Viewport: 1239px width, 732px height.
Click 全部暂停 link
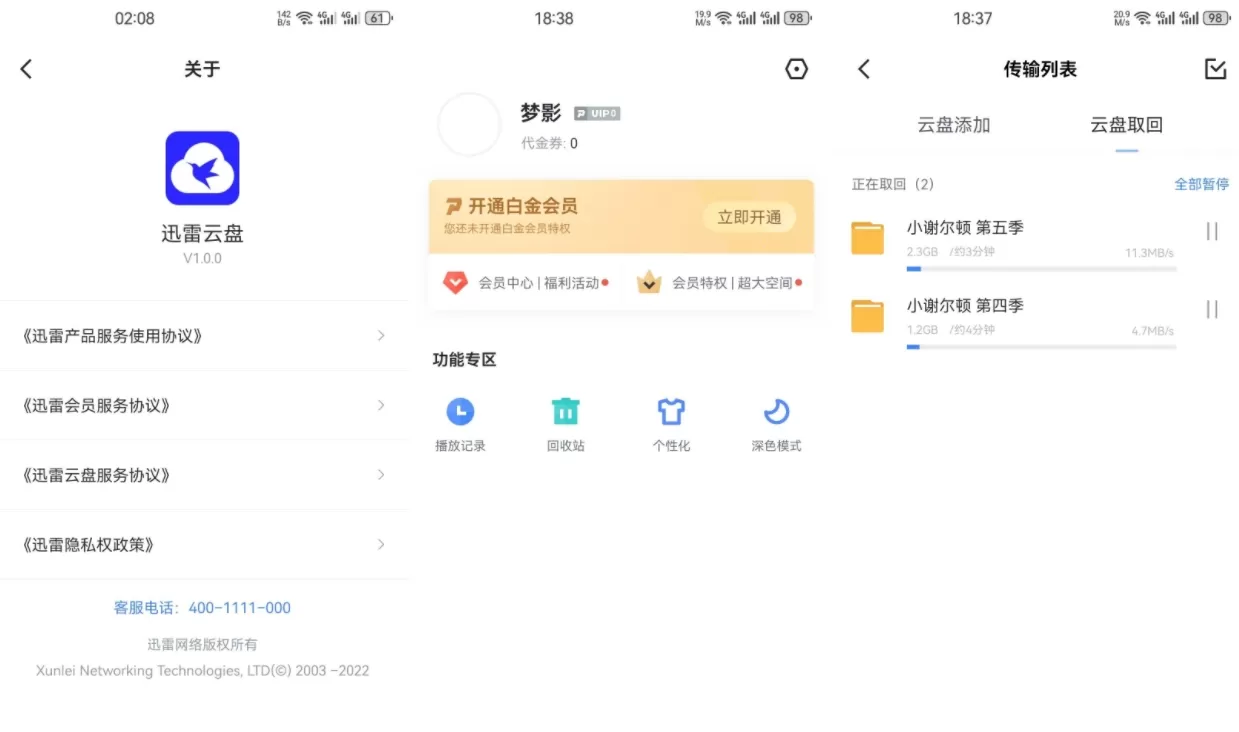[x=1201, y=185]
